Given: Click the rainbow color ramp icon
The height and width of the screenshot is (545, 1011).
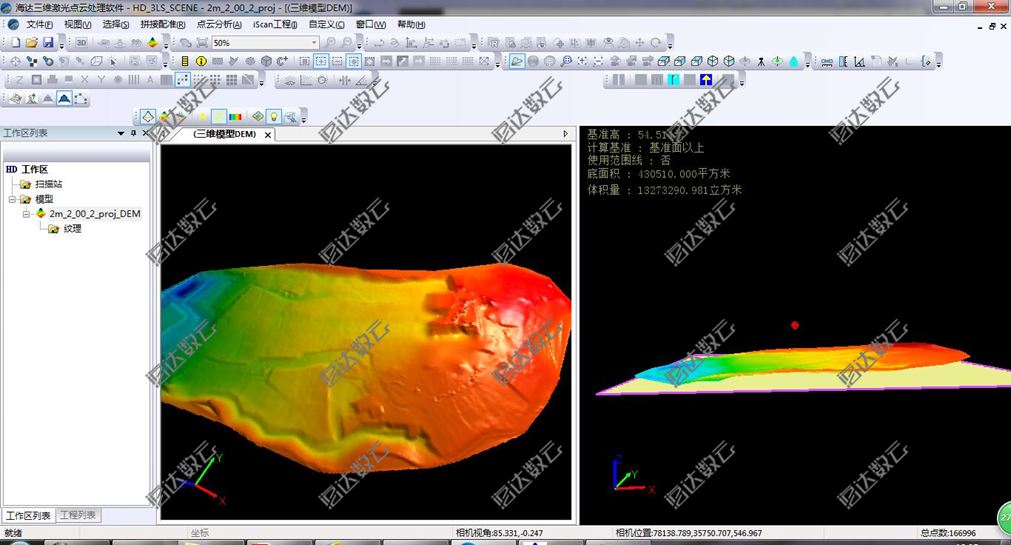Looking at the screenshot, I should point(237,117).
